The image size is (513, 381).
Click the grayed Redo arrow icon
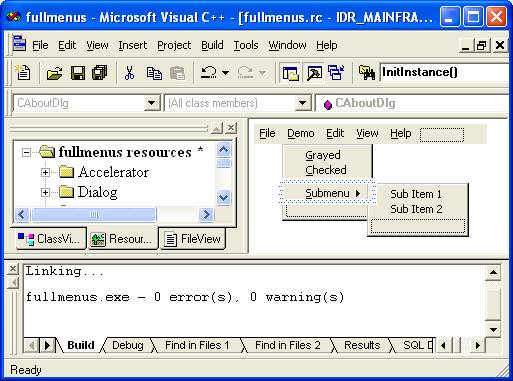pos(245,72)
